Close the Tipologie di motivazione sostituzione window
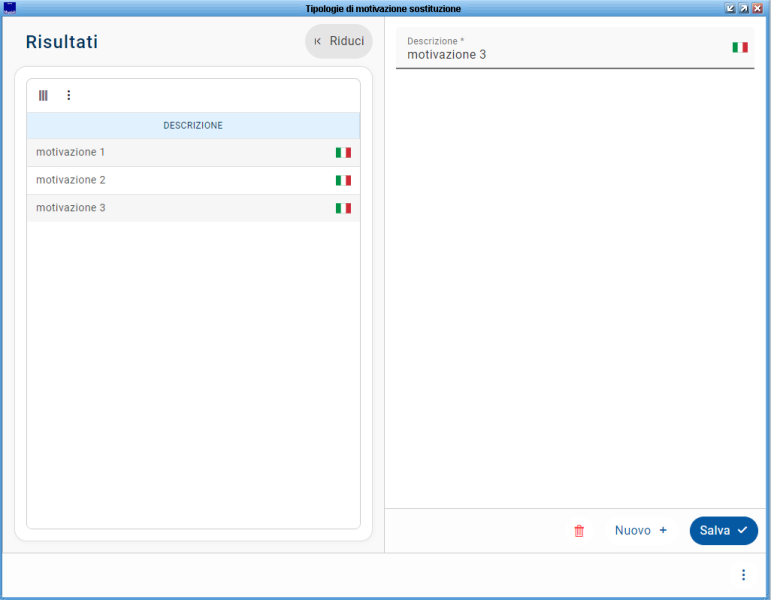The width and height of the screenshot is (771, 600). [758, 8]
